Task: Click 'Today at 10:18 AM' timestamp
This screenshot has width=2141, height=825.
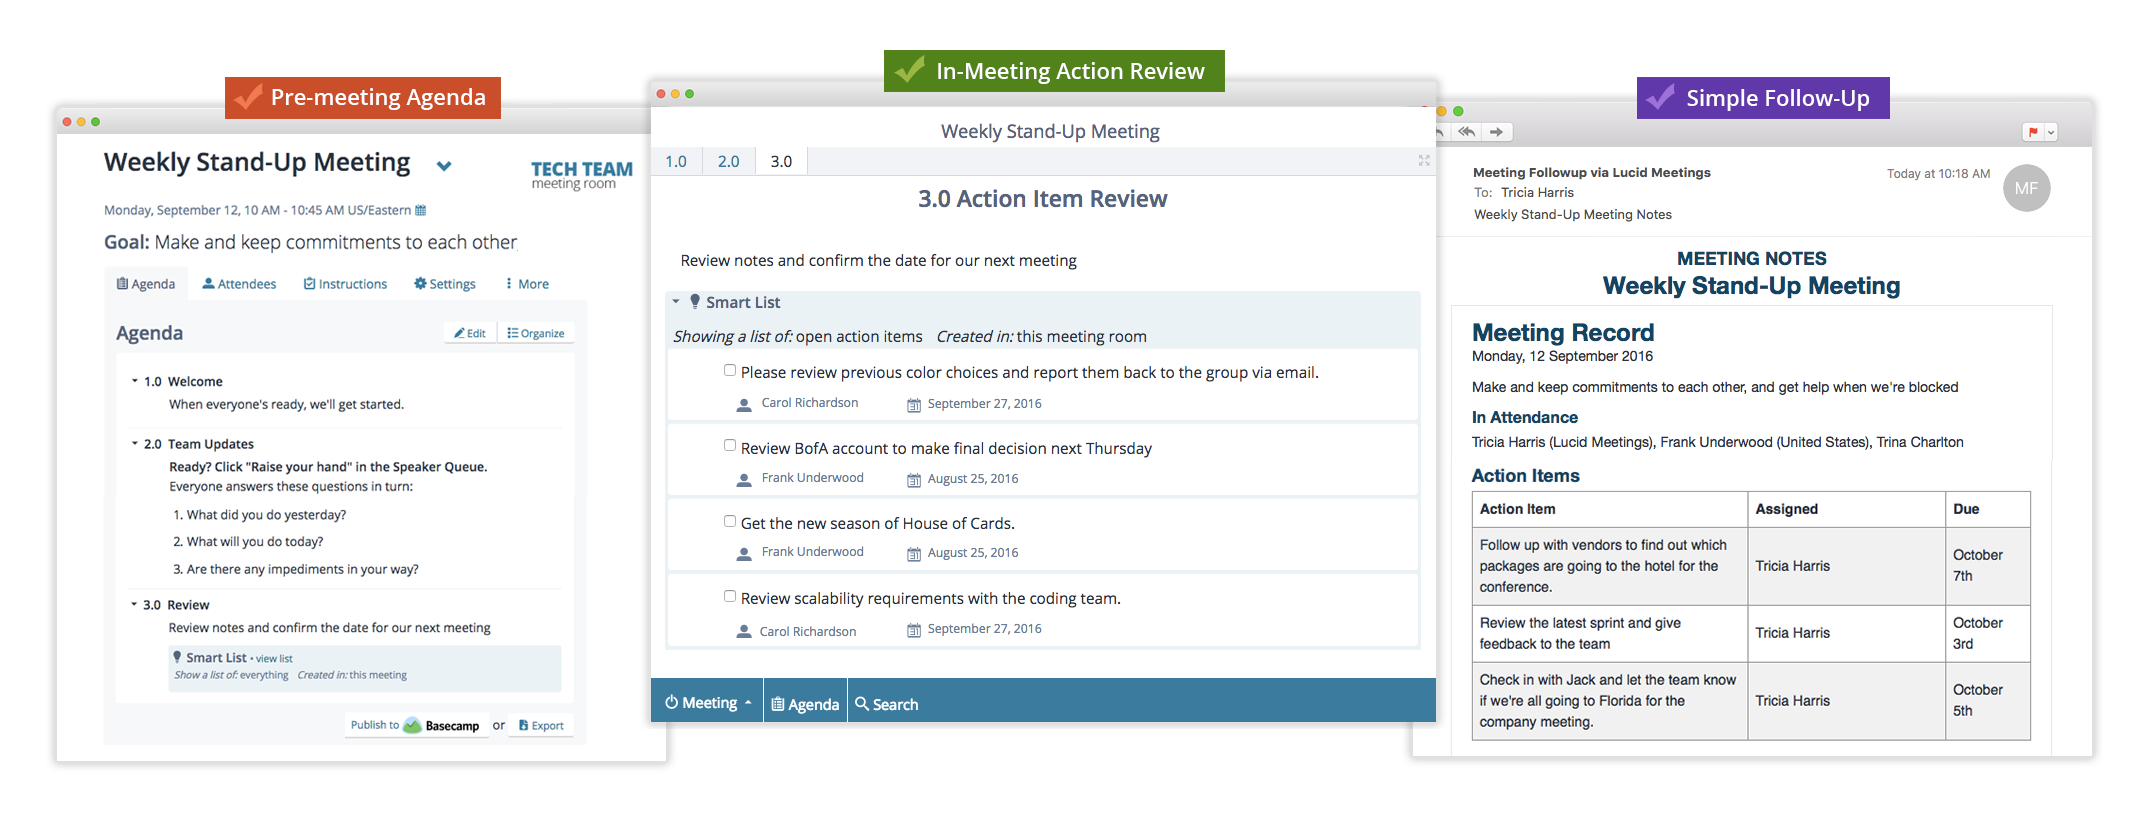Action: tap(1938, 174)
